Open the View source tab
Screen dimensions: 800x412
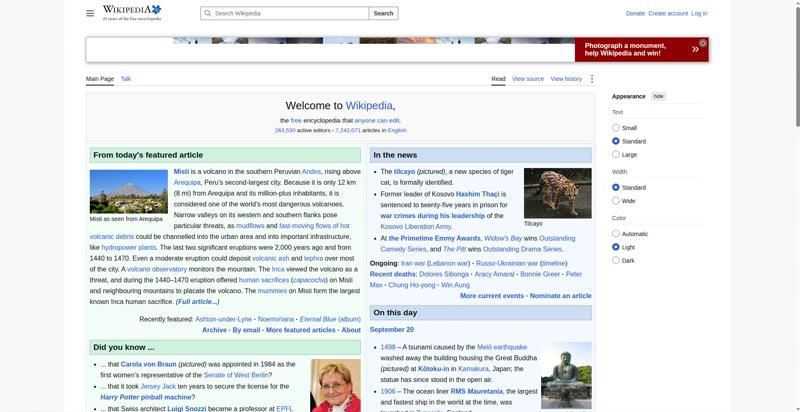[528, 79]
